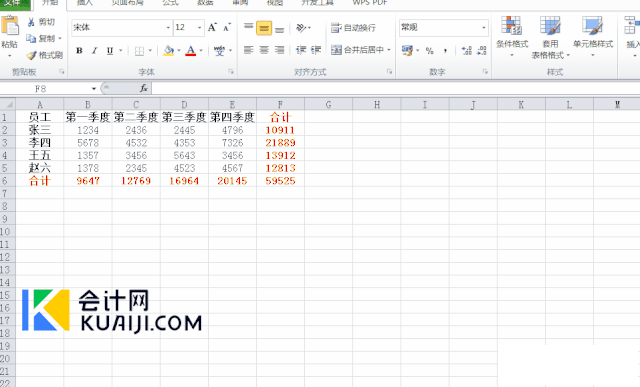Expand the font size dropdown showing 12
Image resolution: width=640 pixels, height=387 pixels.
(200, 27)
